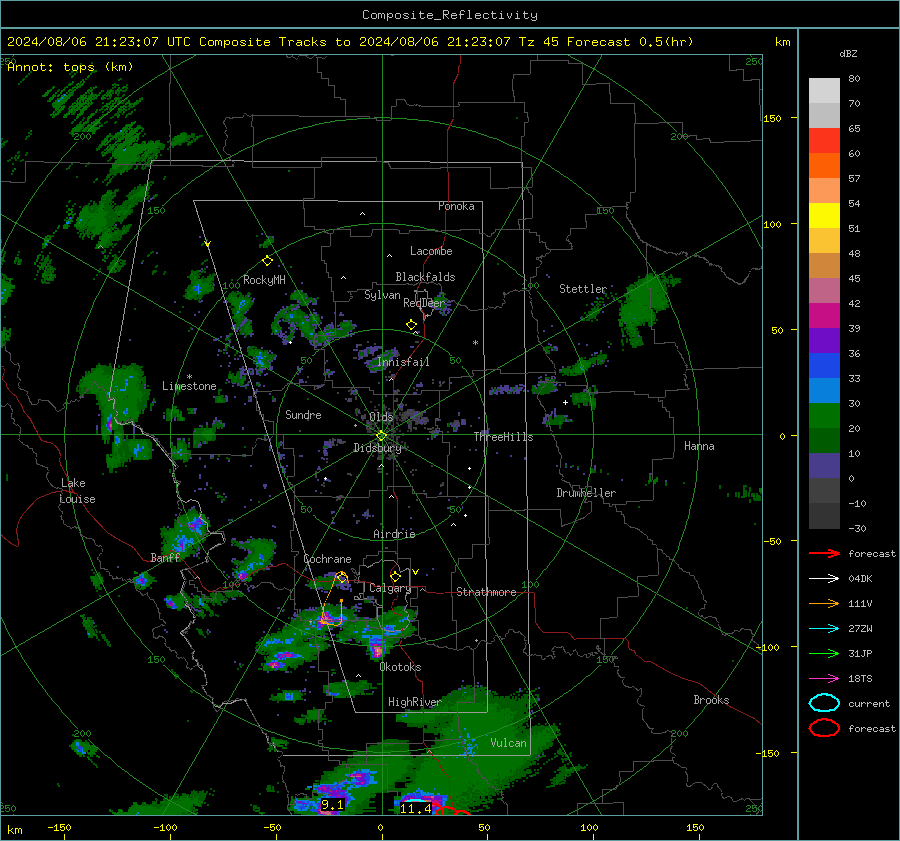Click the purple 36-39 swatch in dBZ scale
Viewport: 900px width, 841px height.
tap(824, 340)
